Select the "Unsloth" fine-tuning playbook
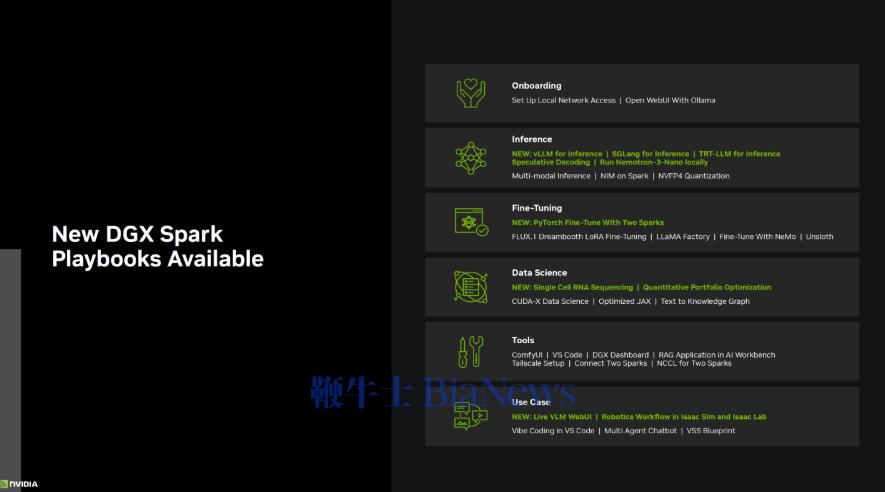This screenshot has width=885, height=492. [817, 237]
